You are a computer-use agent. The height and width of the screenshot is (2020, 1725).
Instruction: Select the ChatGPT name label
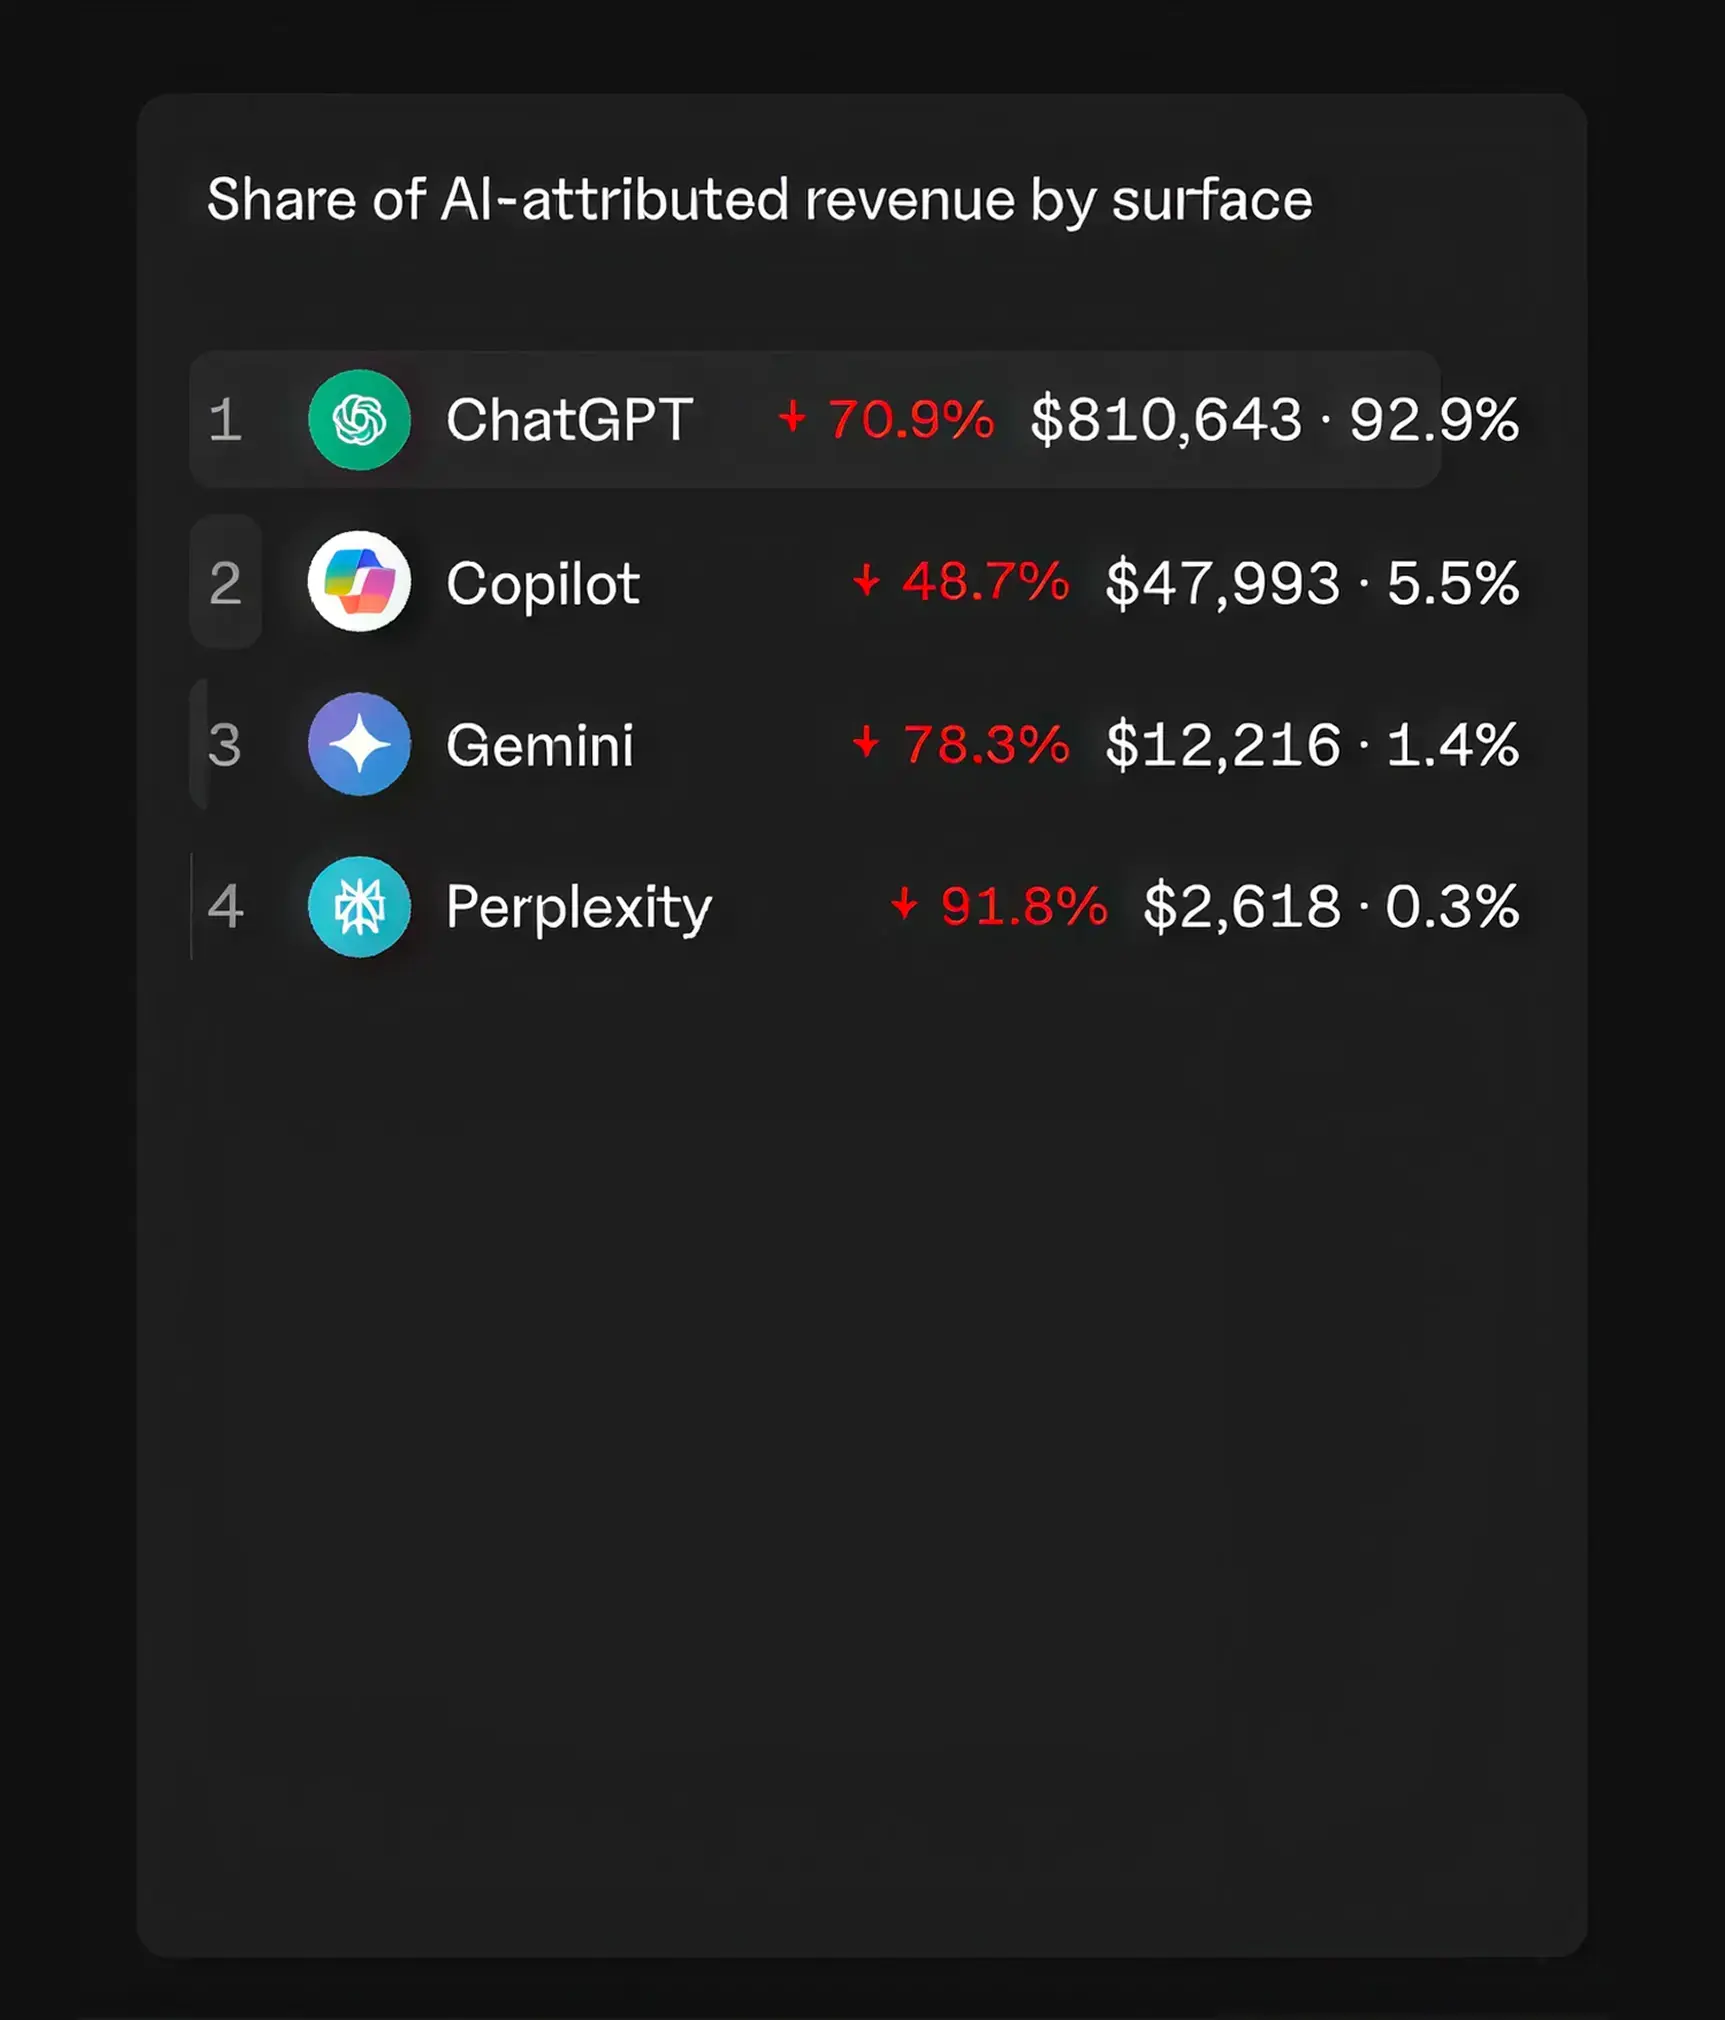[569, 419]
